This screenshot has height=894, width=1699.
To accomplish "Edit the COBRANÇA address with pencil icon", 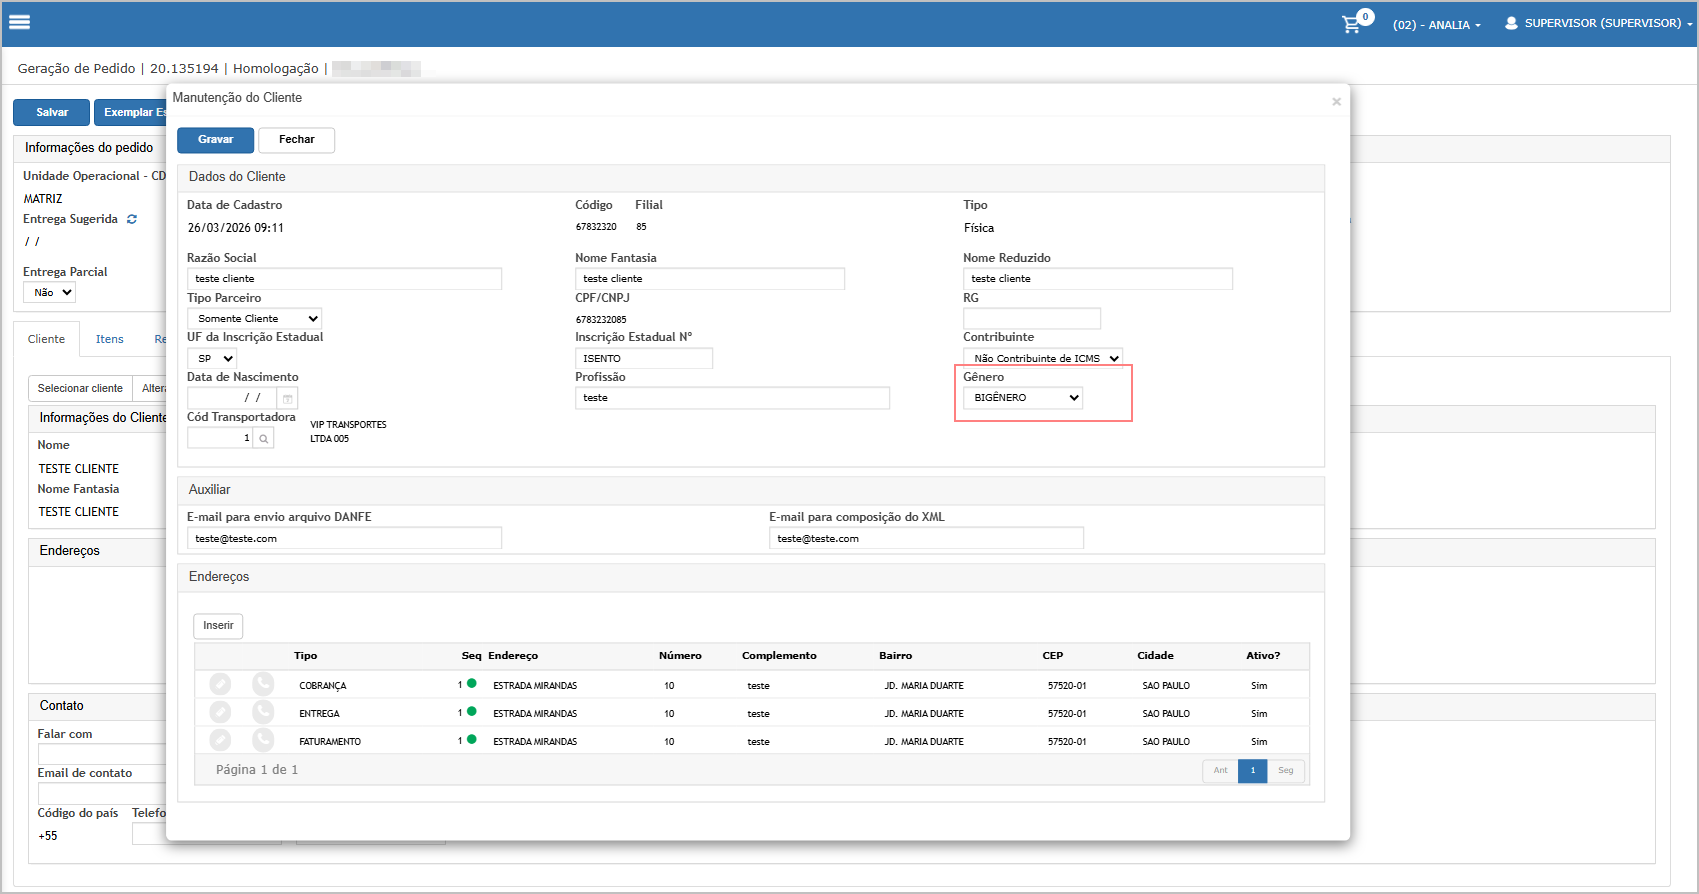I will point(220,684).
